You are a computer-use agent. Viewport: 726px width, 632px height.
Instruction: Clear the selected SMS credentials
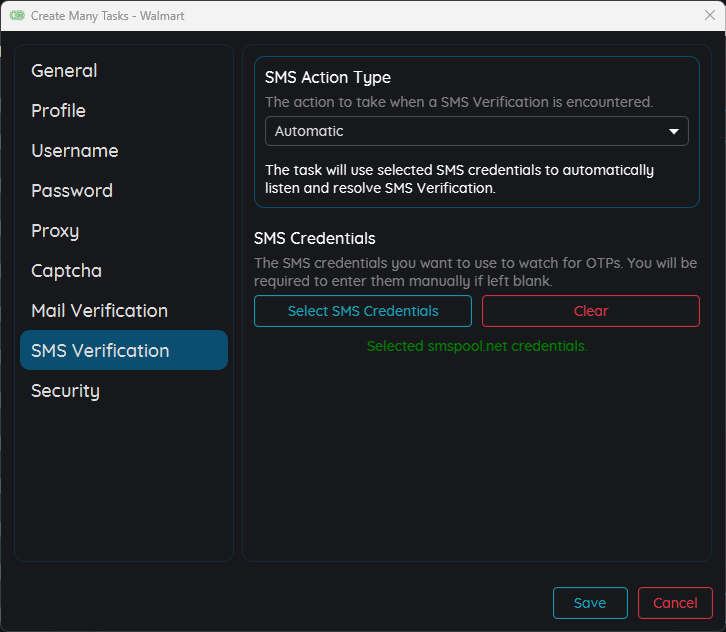590,311
